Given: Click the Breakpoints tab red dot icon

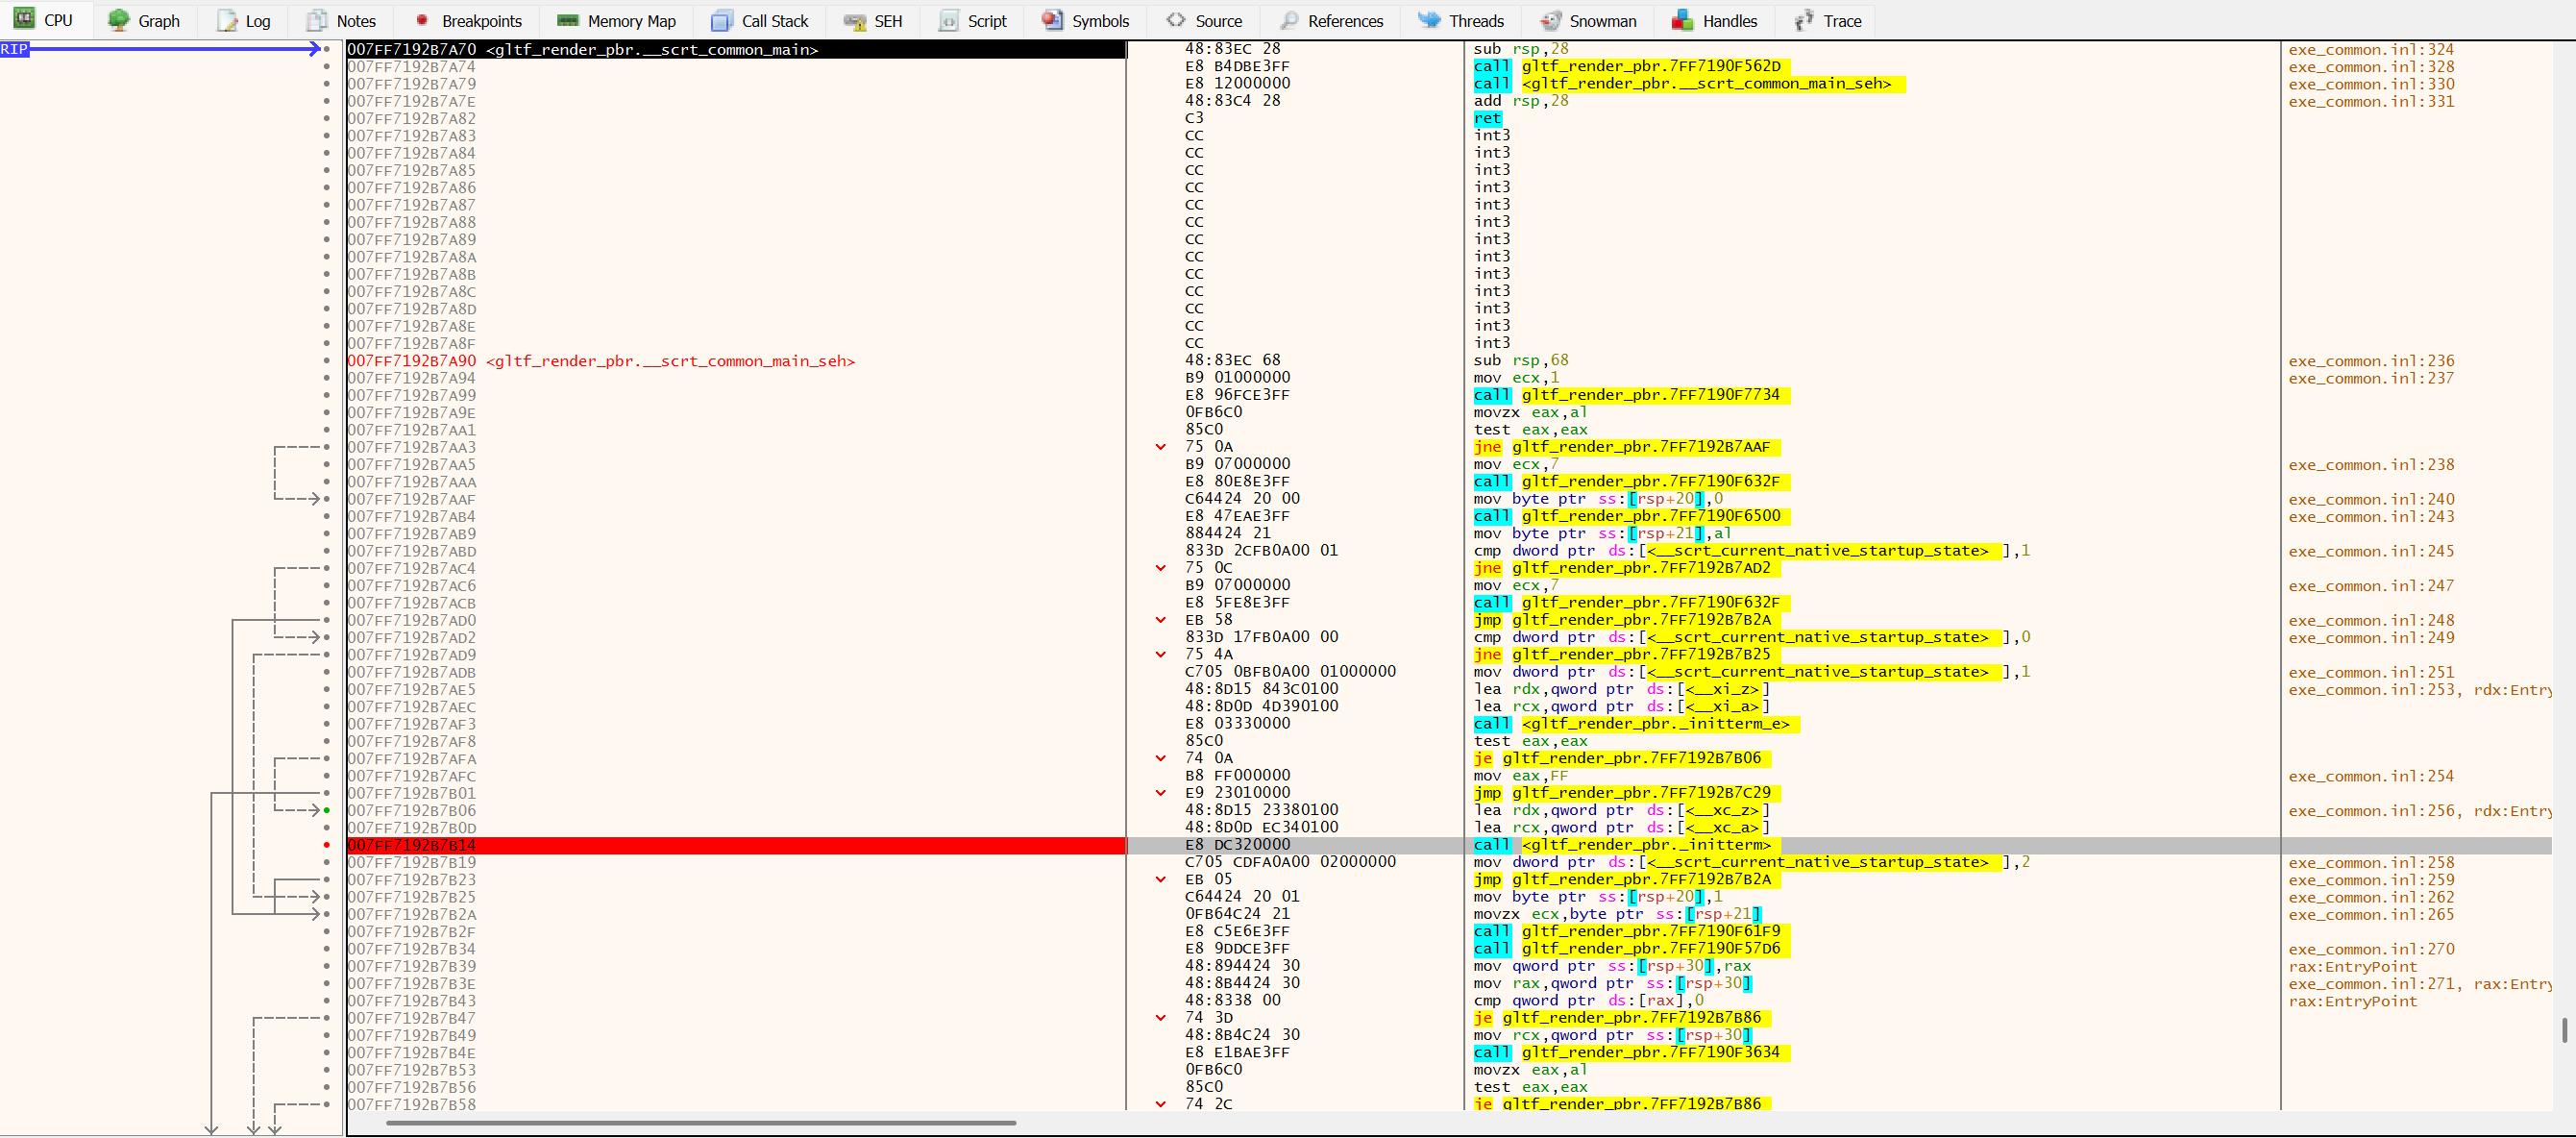Looking at the screenshot, I should [x=422, y=20].
